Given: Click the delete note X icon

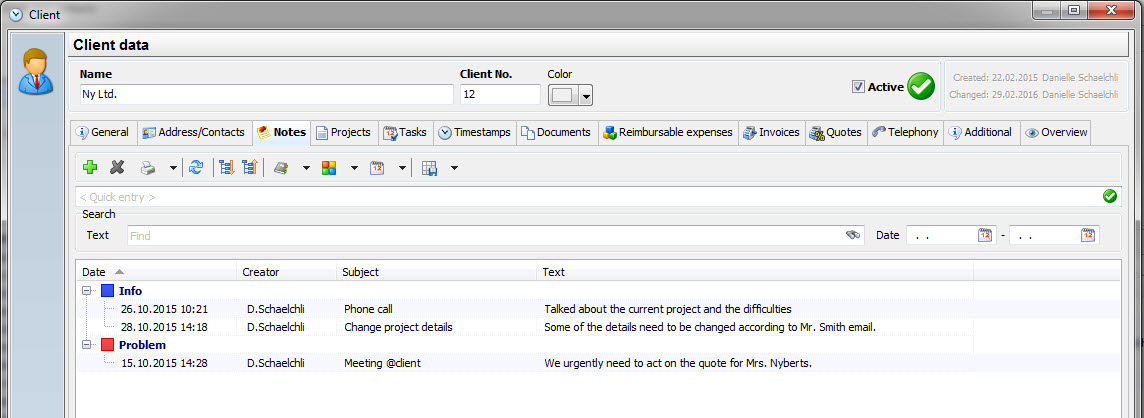Looking at the screenshot, I should 117,168.
